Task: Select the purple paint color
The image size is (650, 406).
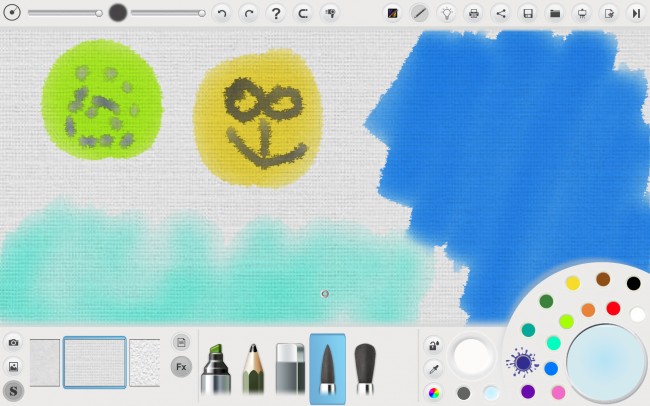Action: pos(528,391)
